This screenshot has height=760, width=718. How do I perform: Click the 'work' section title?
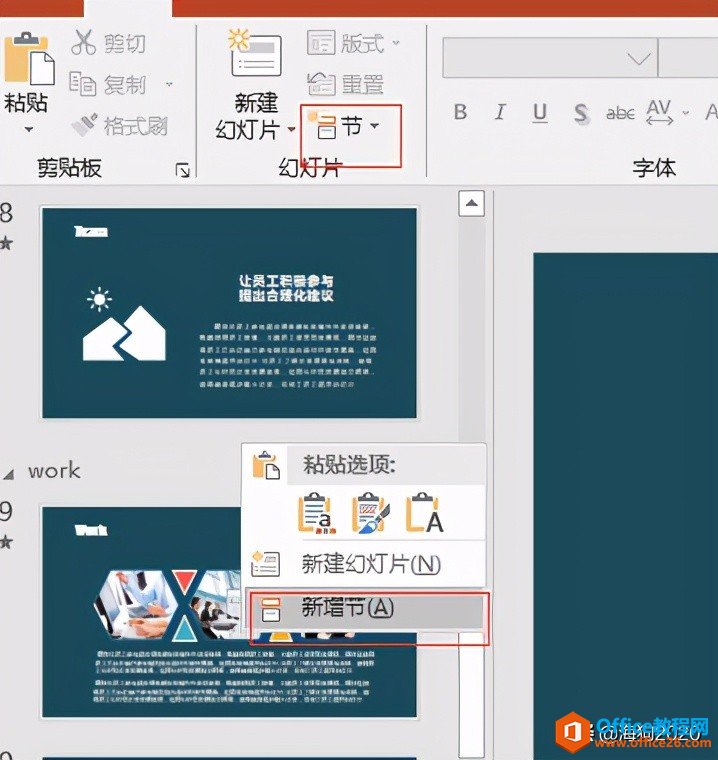[54, 471]
